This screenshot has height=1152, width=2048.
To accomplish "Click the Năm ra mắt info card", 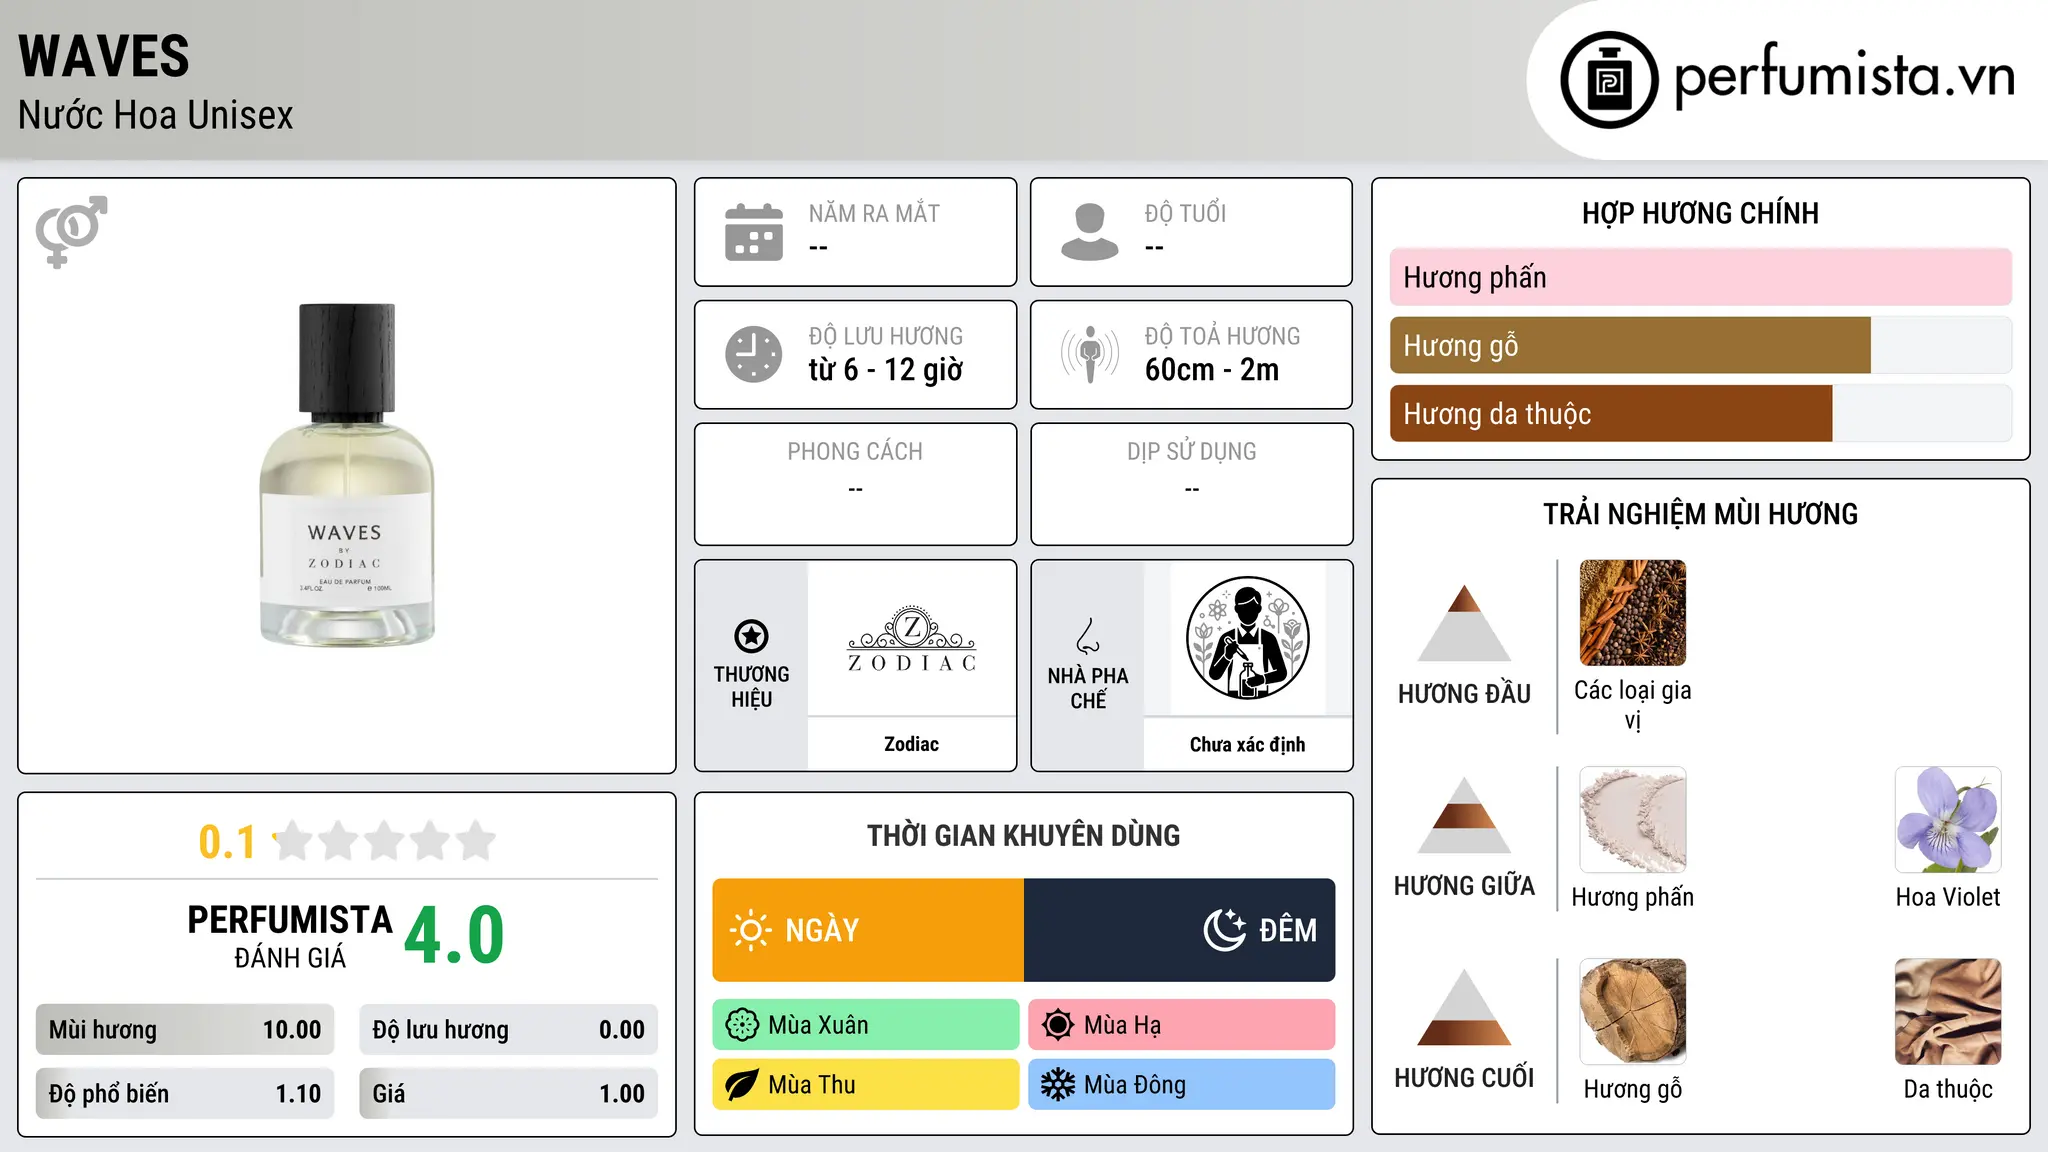I will 856,232.
